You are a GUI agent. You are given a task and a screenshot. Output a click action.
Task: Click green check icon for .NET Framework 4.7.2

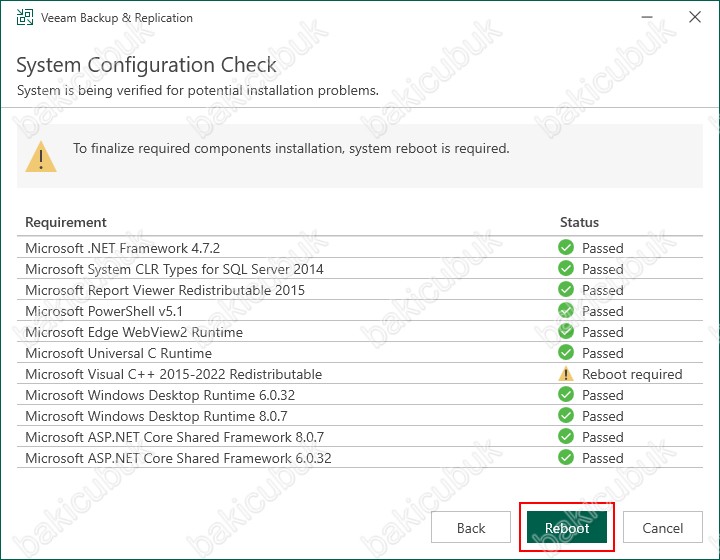click(566, 247)
